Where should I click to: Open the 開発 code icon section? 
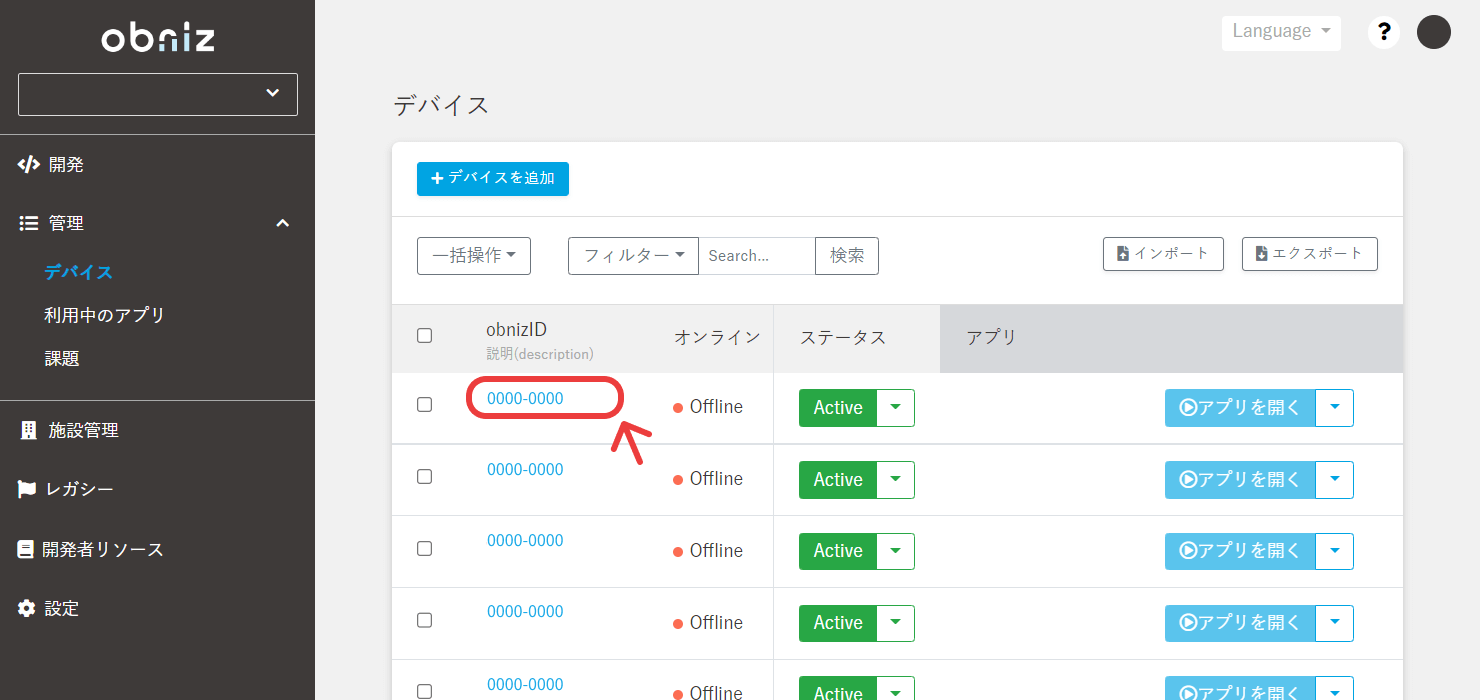pyautogui.click(x=29, y=165)
